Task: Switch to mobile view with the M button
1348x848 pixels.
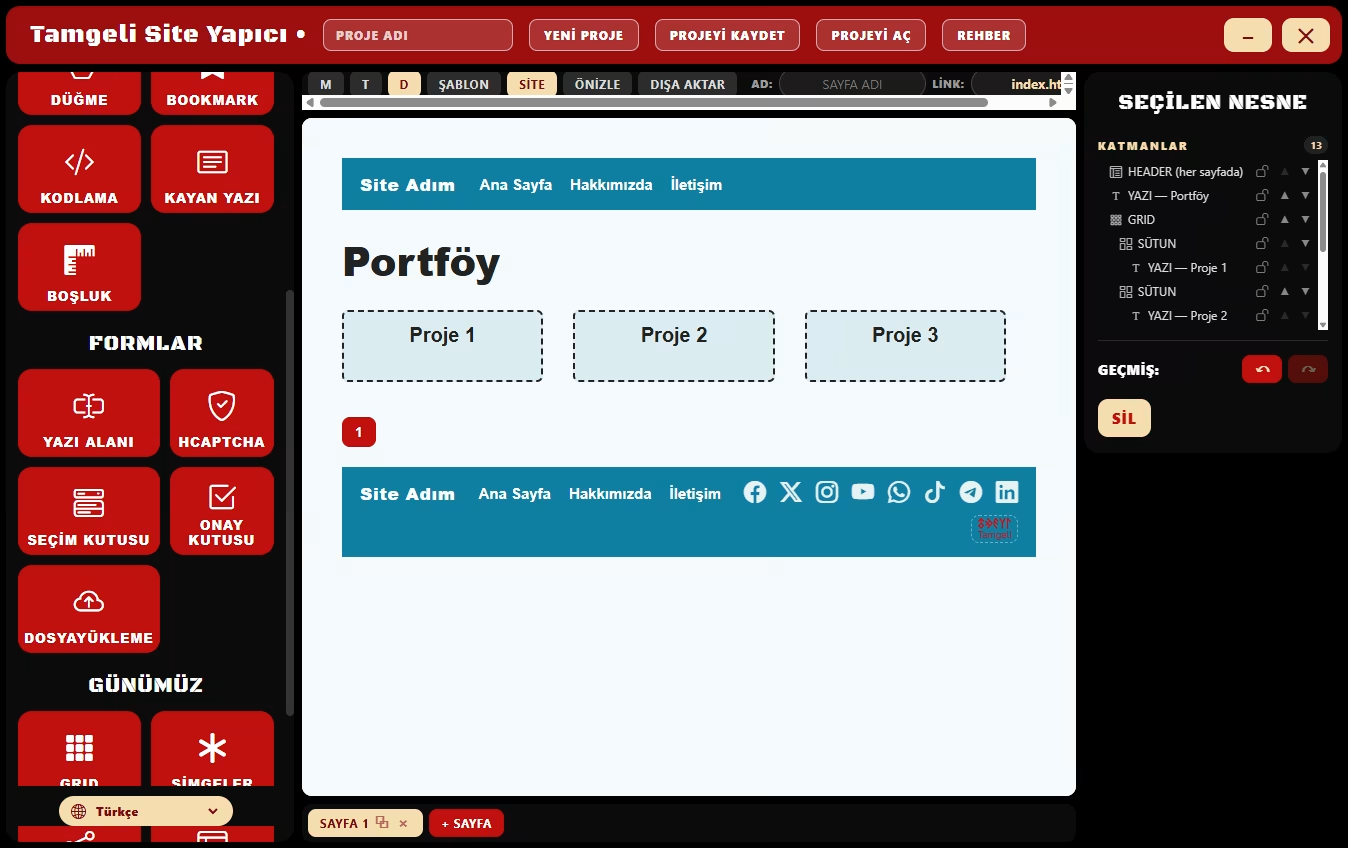Action: tap(326, 84)
